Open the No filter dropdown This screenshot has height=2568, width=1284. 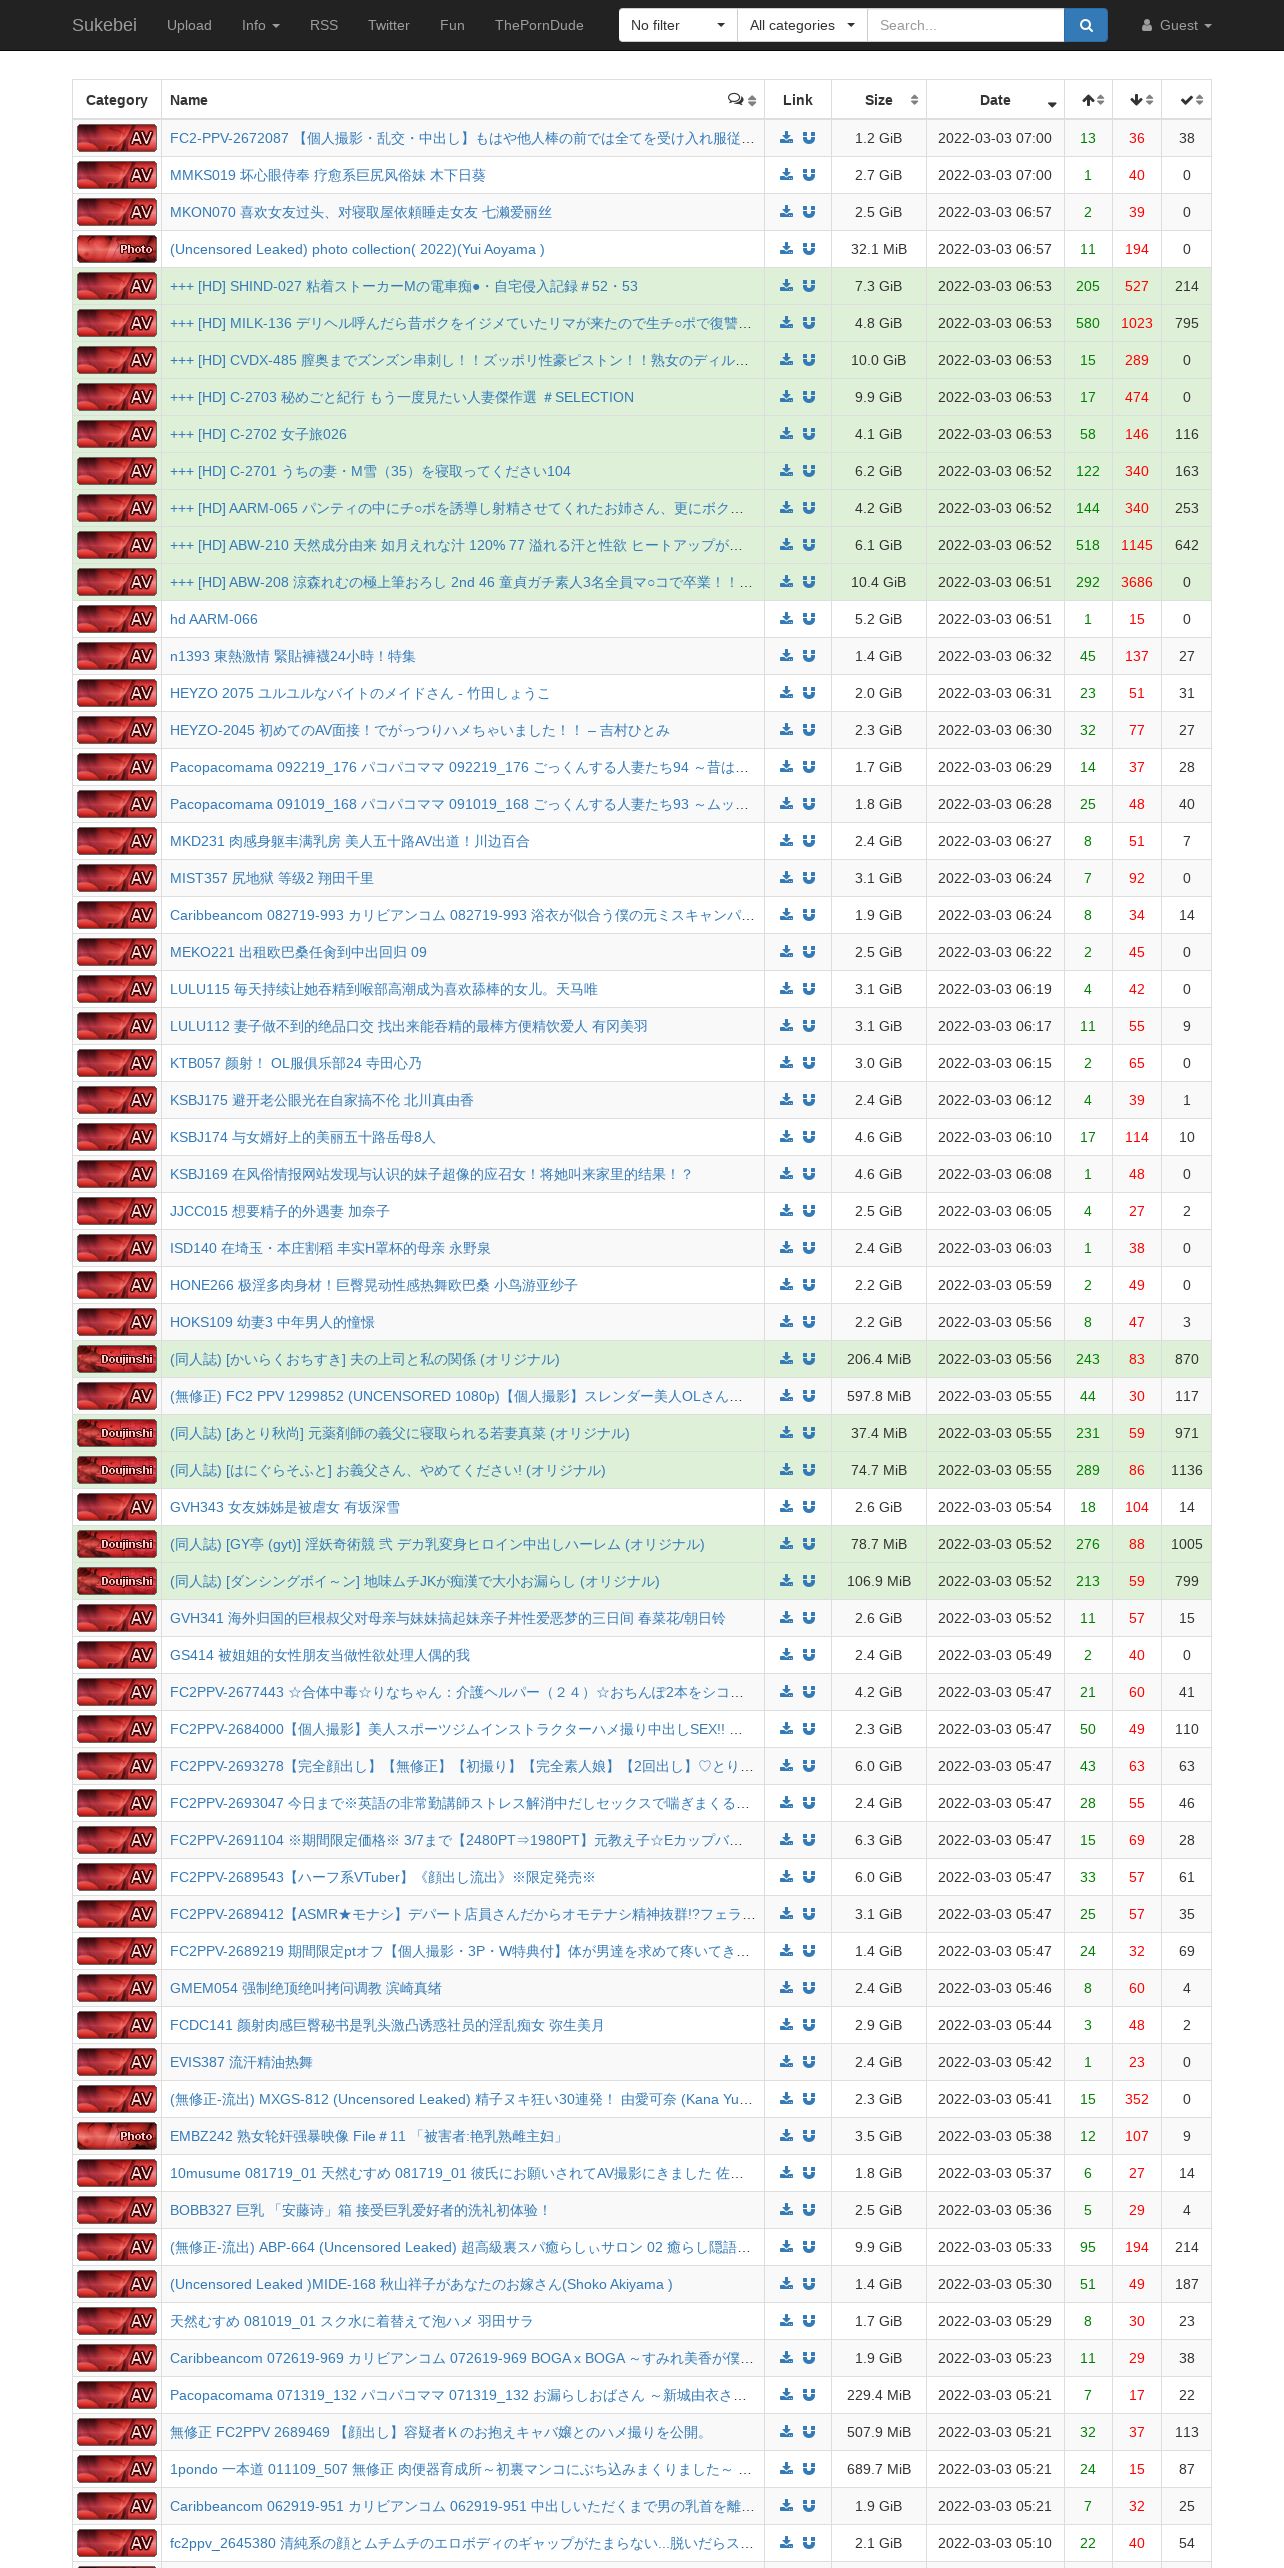coord(678,25)
